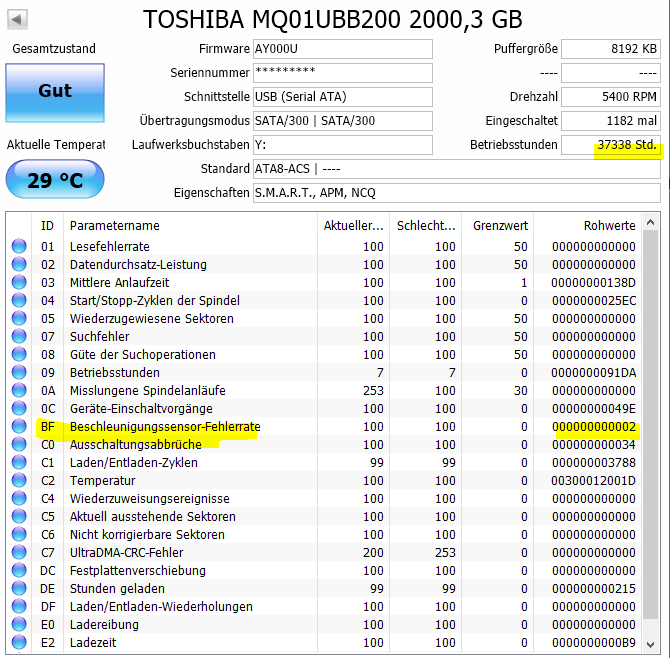Click status icon for Datendurchsatz-Leistung row
Viewport: 670px width, 658px height.
[19, 264]
